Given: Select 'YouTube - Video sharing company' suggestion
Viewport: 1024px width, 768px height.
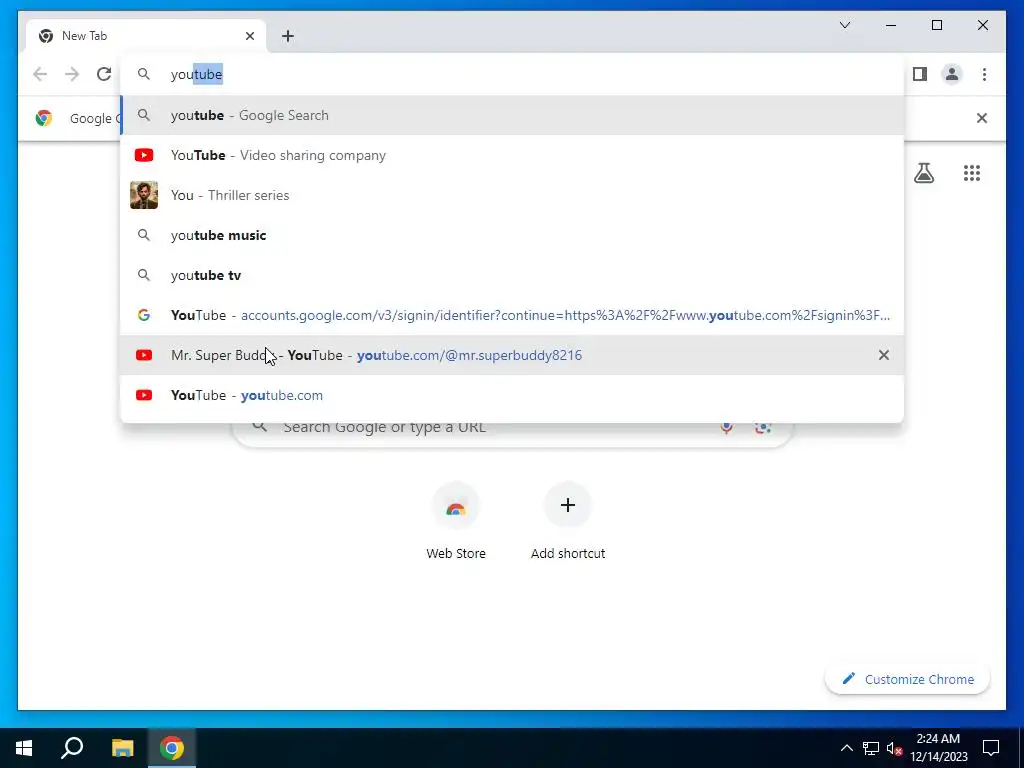Looking at the screenshot, I should coord(513,155).
